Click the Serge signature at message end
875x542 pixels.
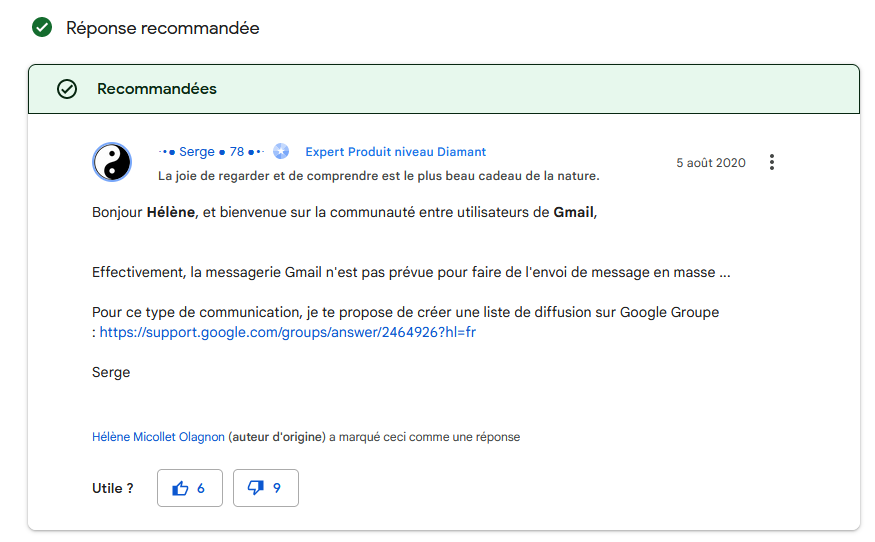point(111,372)
